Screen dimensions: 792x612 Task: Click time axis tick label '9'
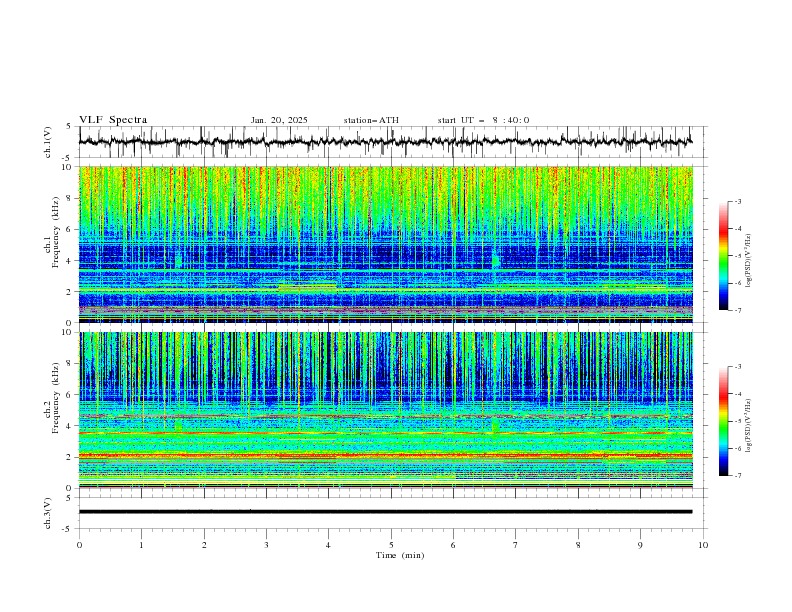640,545
